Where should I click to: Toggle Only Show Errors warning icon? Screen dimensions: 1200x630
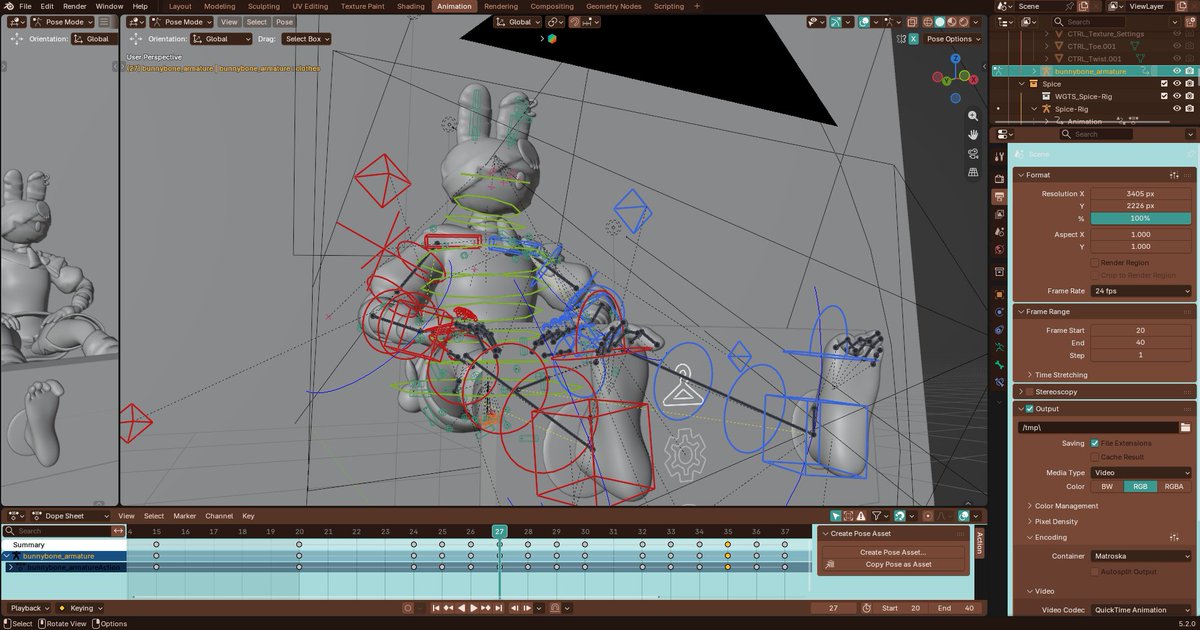(861, 516)
